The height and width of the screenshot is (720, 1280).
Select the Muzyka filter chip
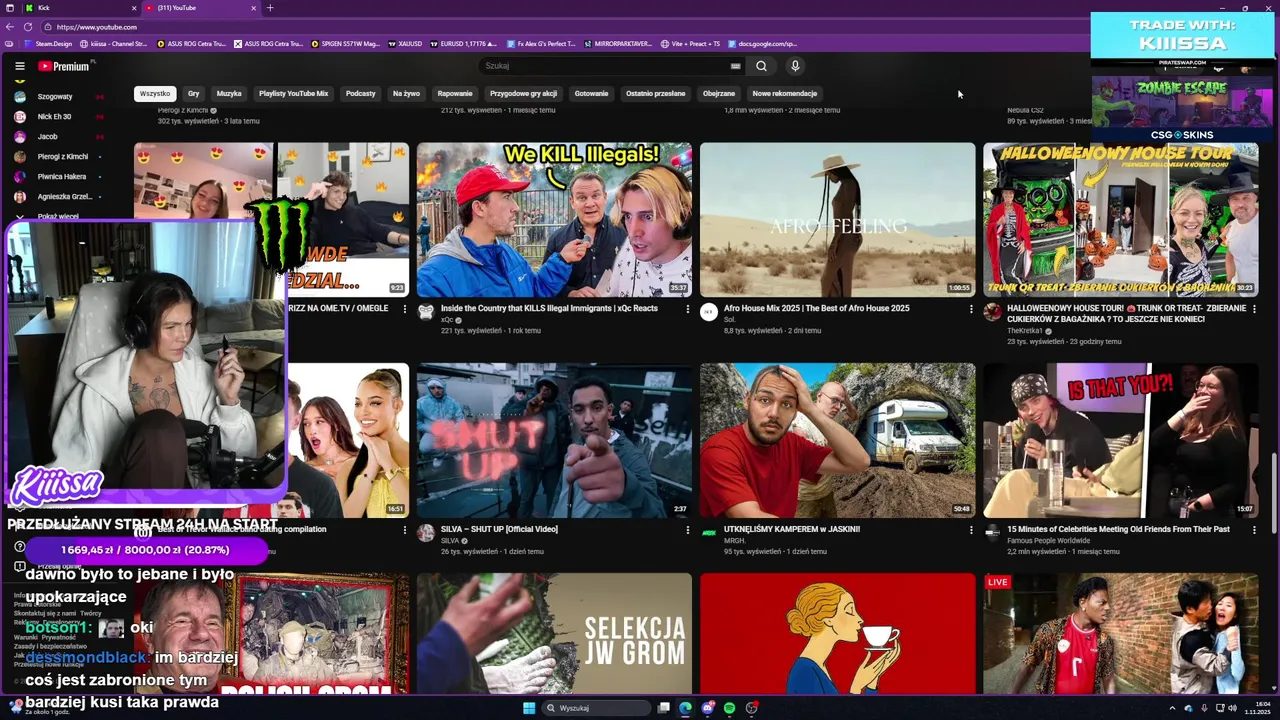pos(229,93)
